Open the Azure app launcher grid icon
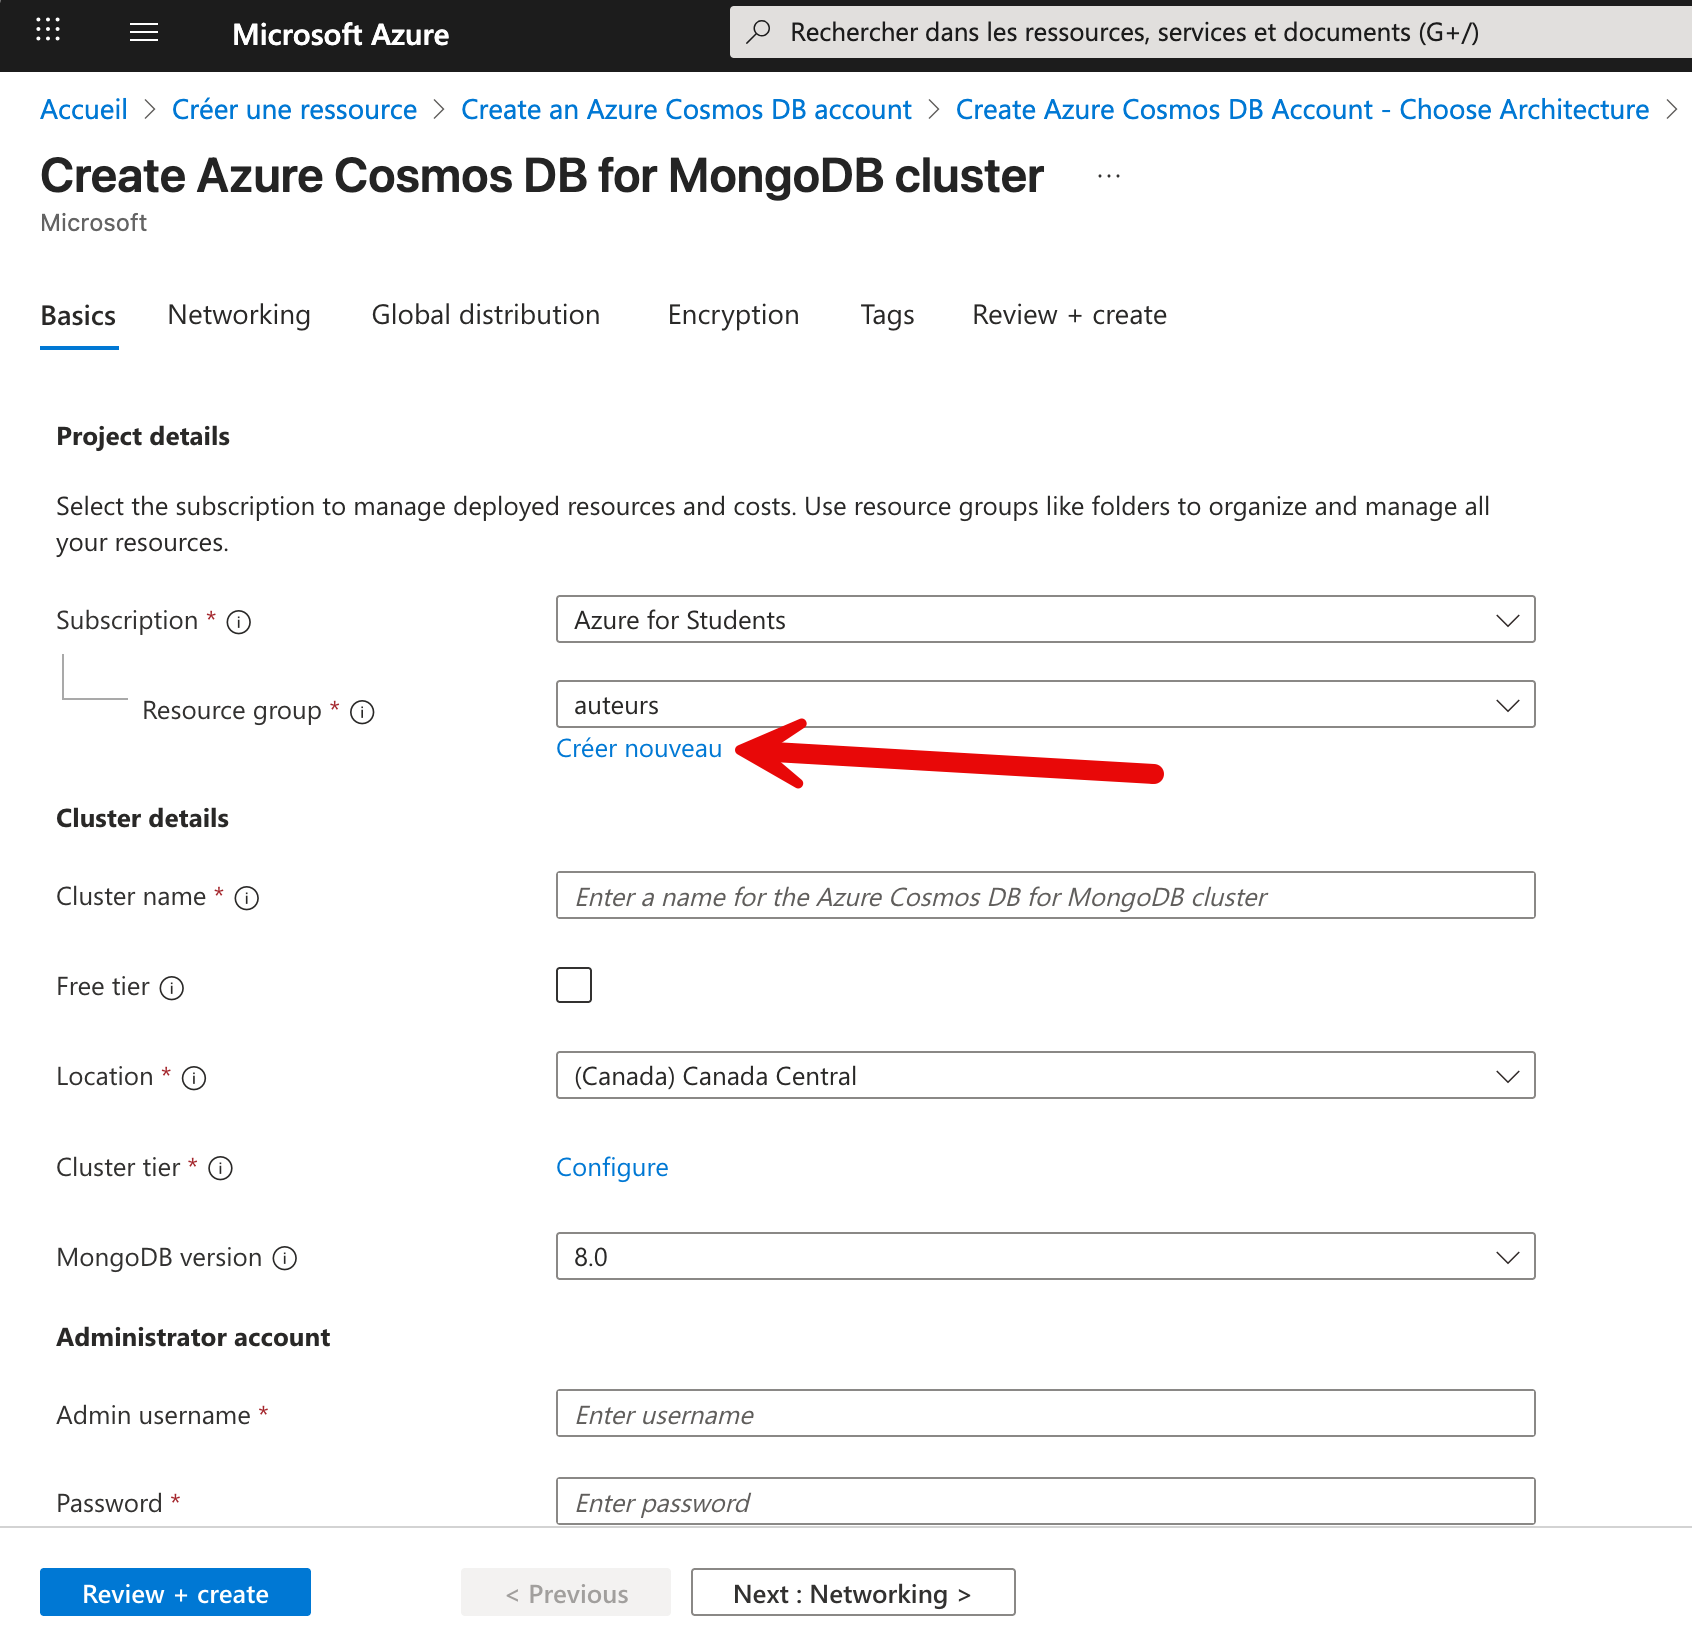This screenshot has width=1692, height=1642. click(47, 31)
